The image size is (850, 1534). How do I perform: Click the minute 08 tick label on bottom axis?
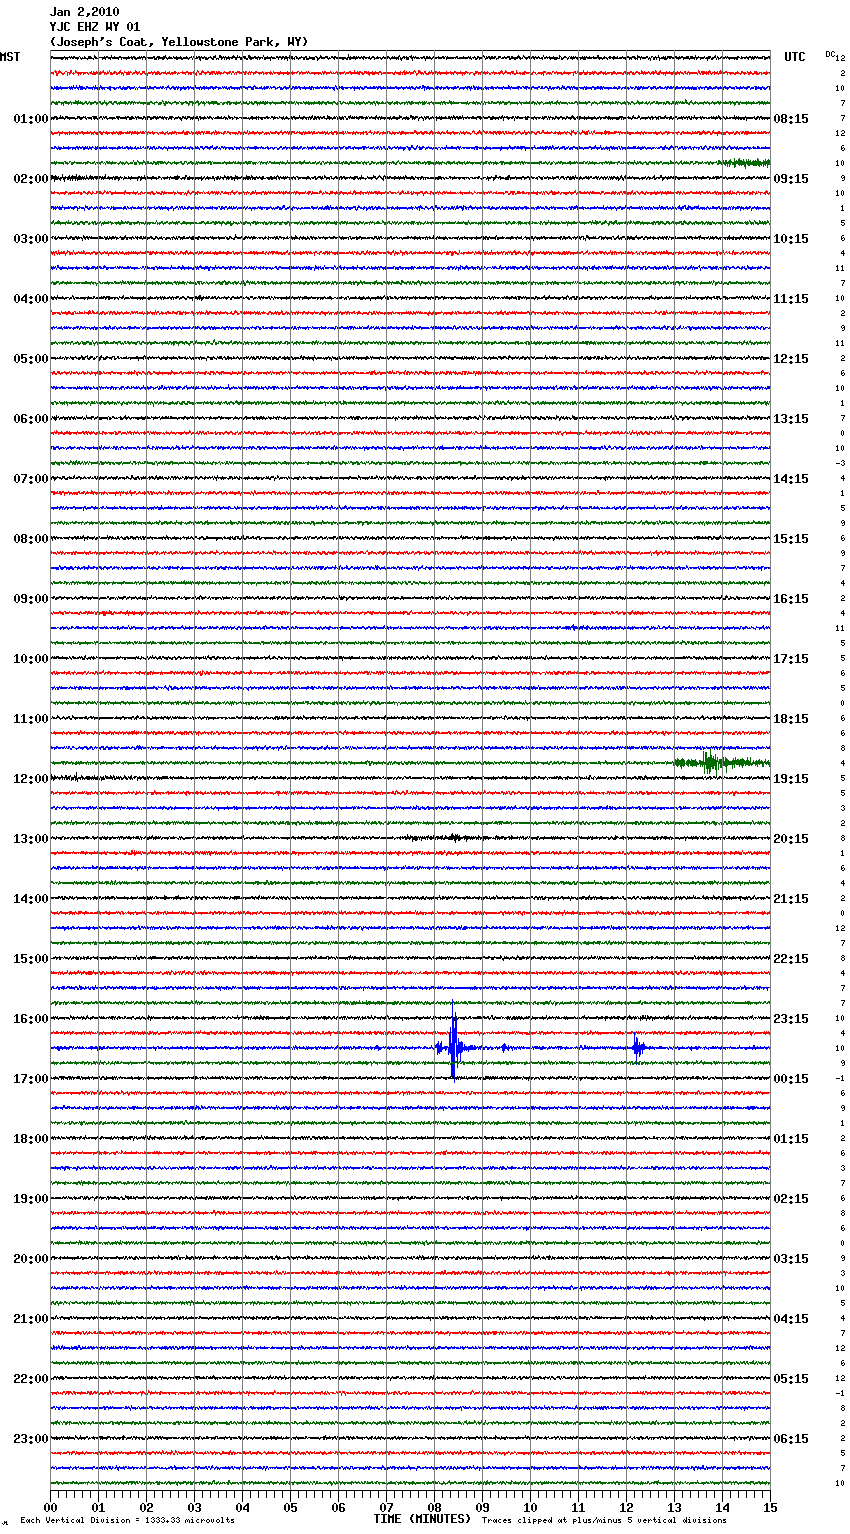click(434, 1507)
